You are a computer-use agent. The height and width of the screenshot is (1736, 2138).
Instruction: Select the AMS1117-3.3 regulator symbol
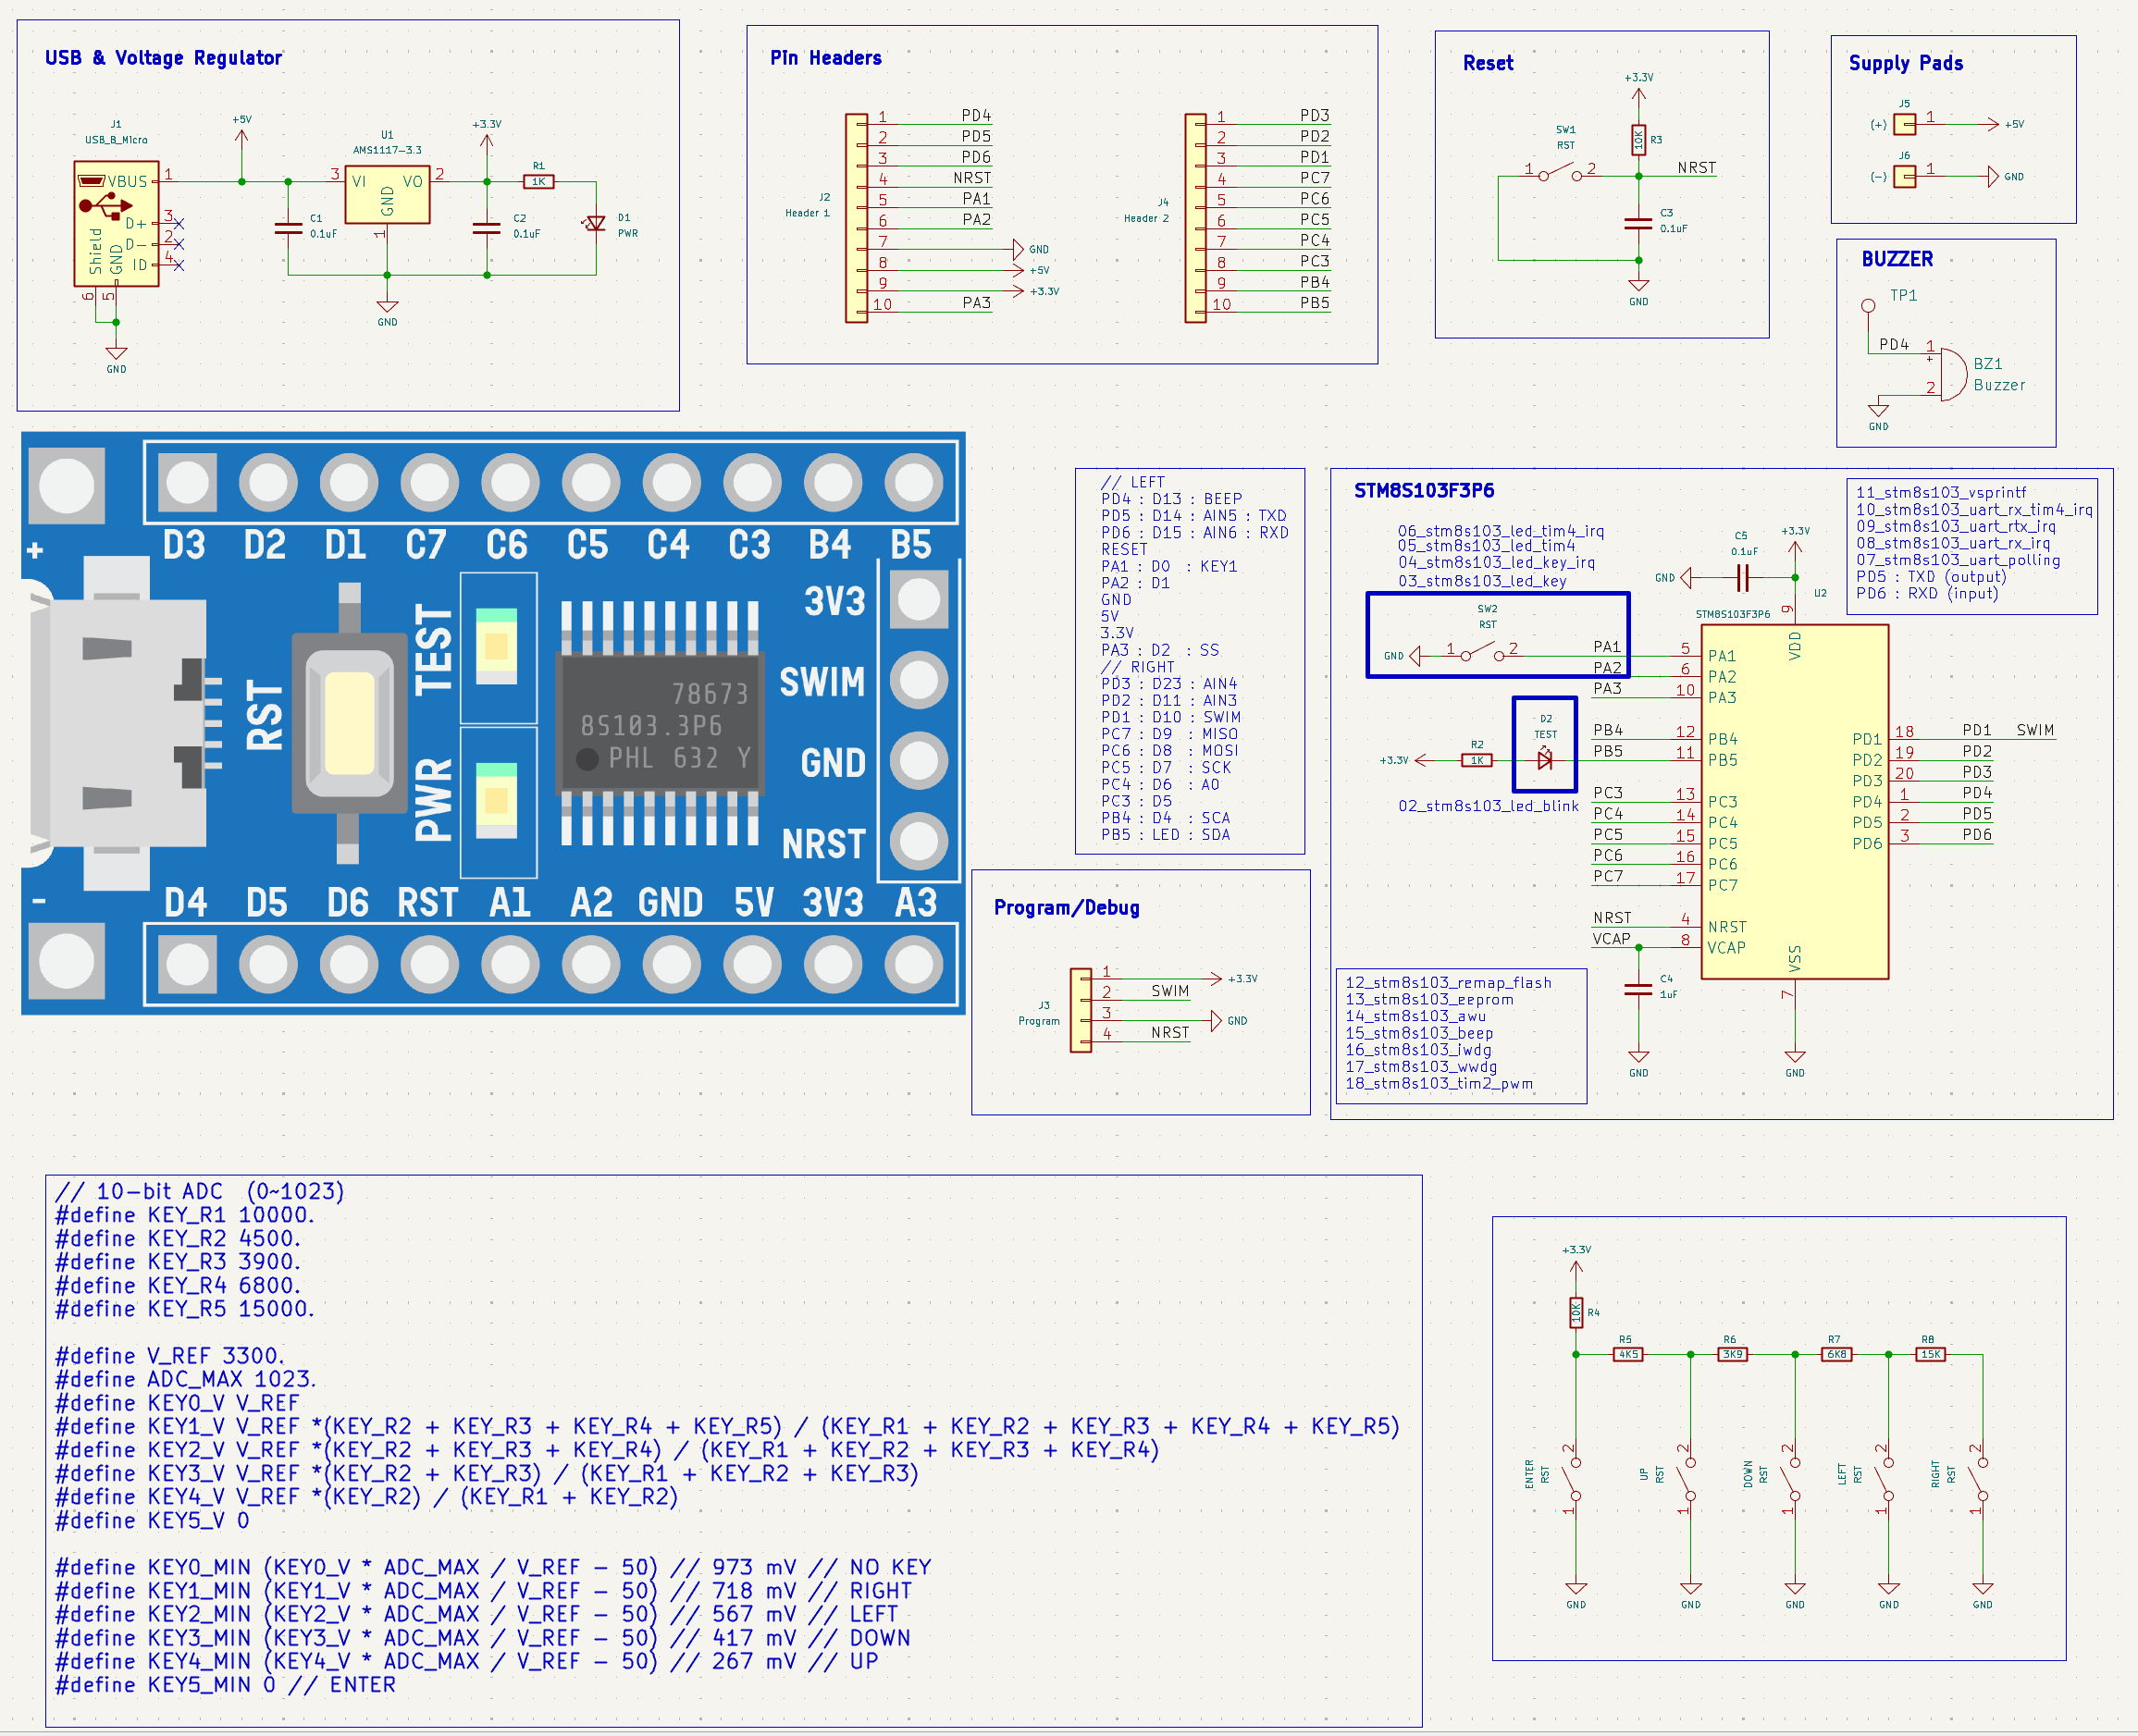pos(387,195)
